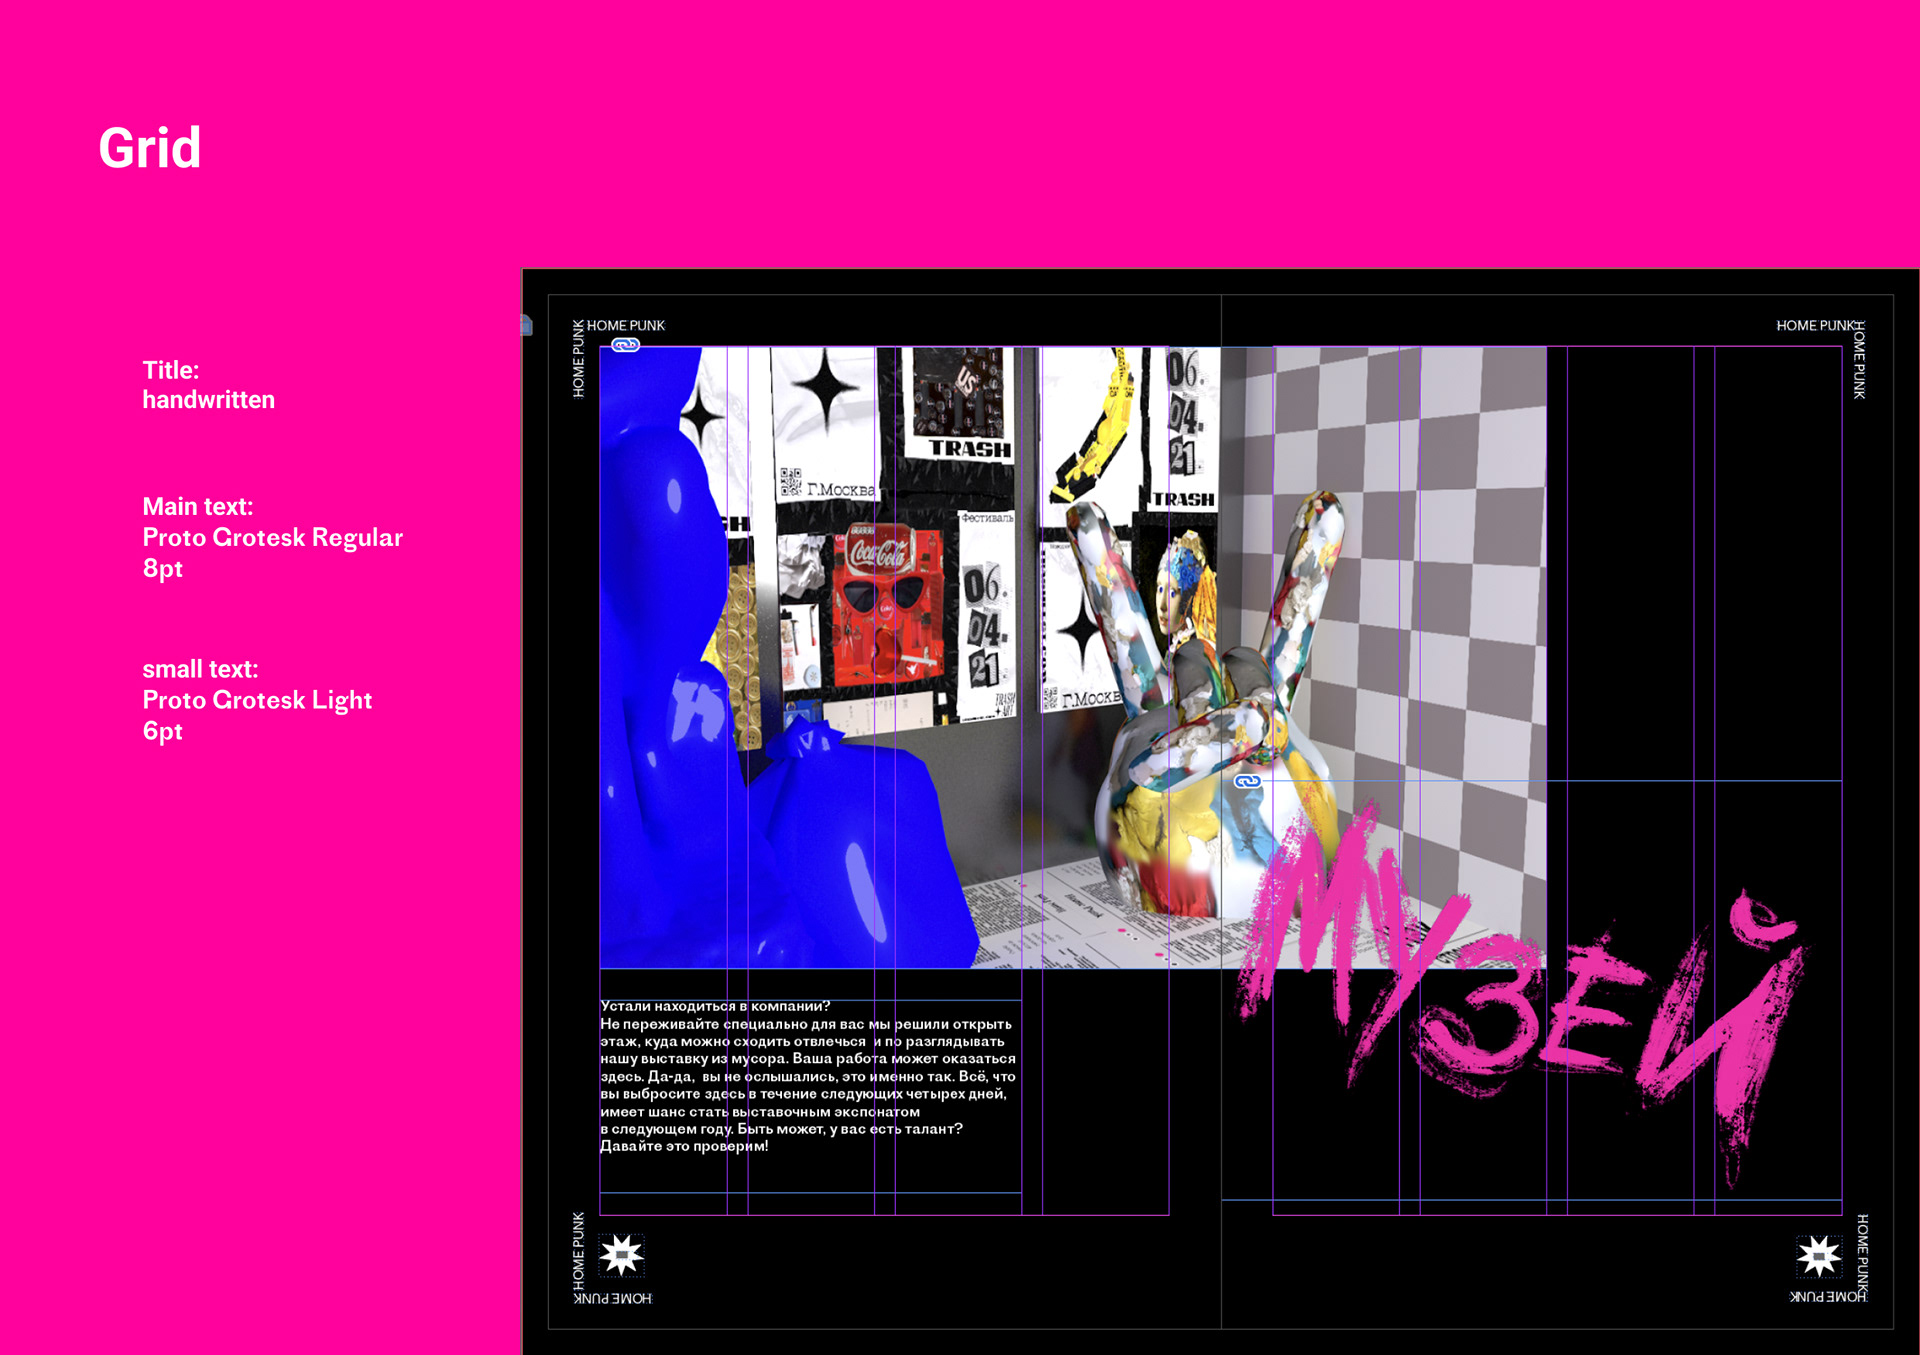Select the Russian body text frame
The height and width of the screenshot is (1355, 1920).
click(808, 1076)
